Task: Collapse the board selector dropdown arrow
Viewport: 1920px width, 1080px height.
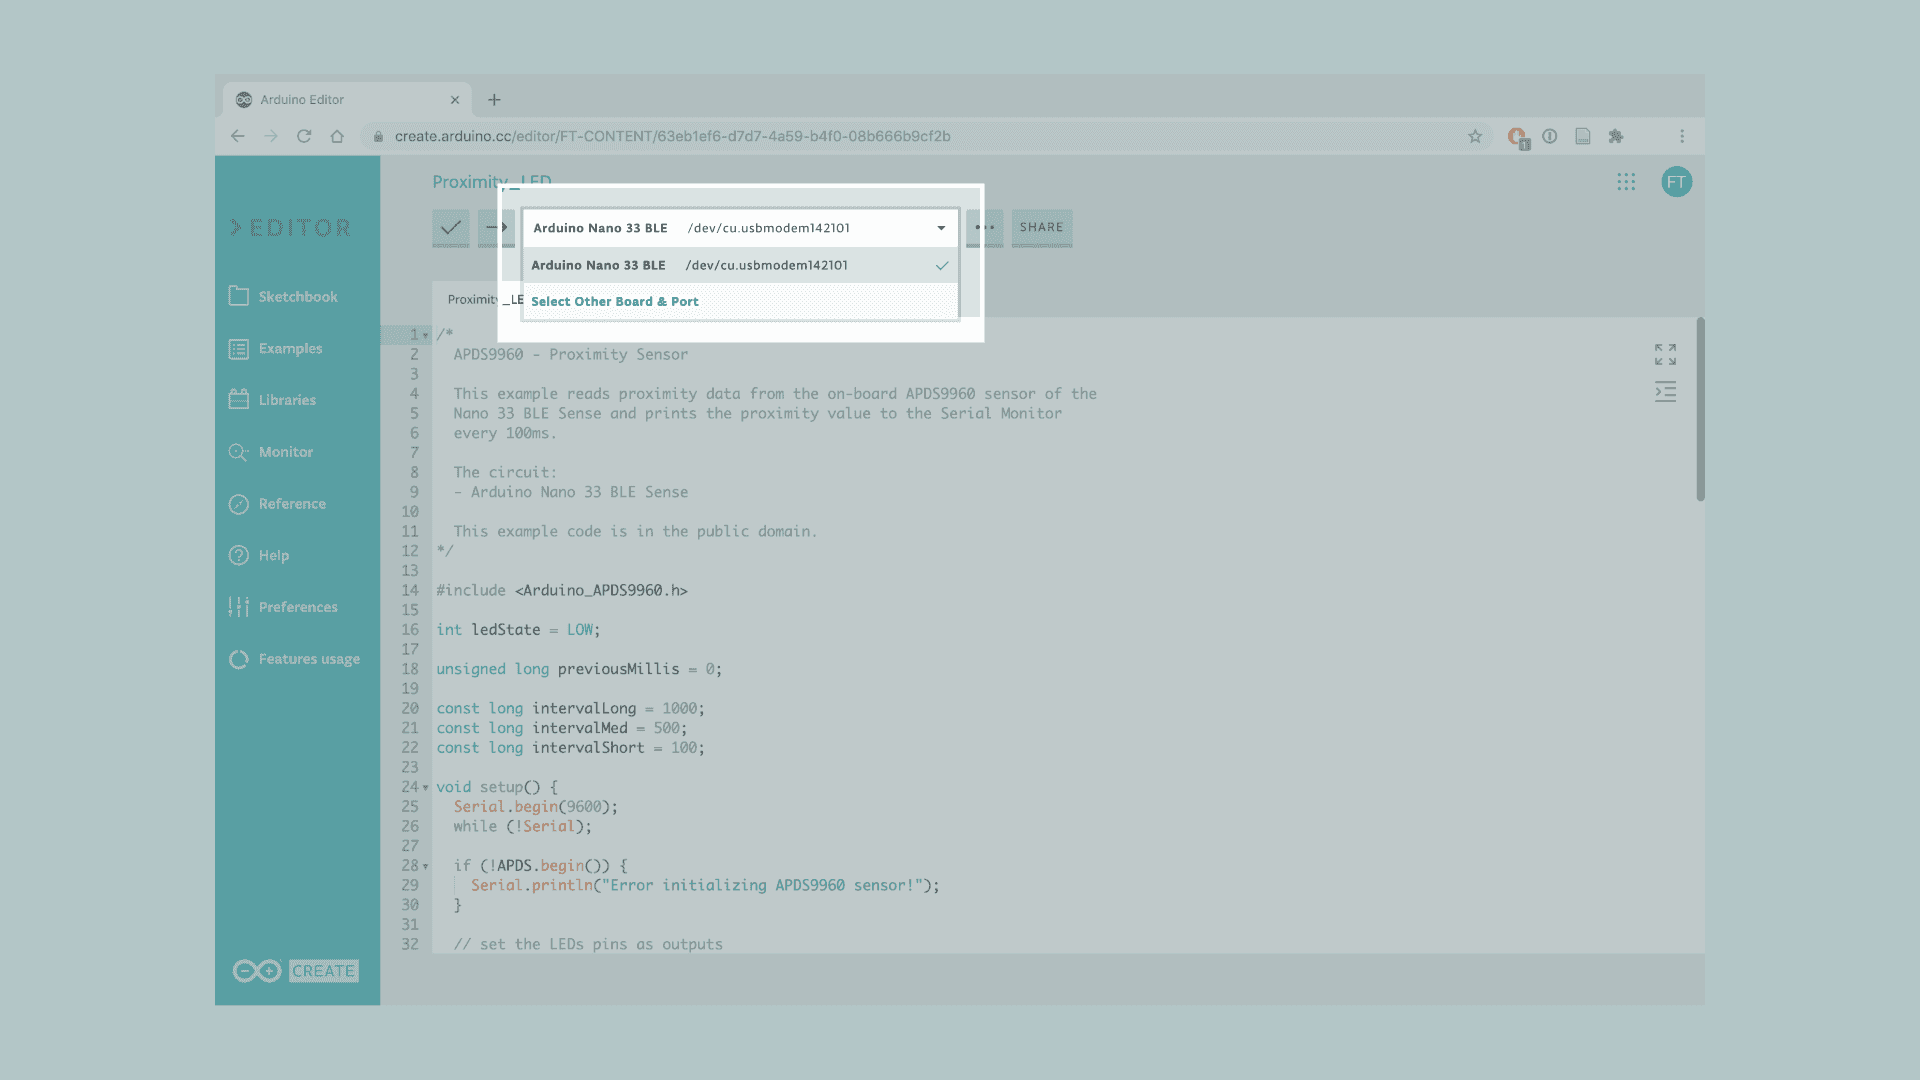Action: [x=941, y=228]
